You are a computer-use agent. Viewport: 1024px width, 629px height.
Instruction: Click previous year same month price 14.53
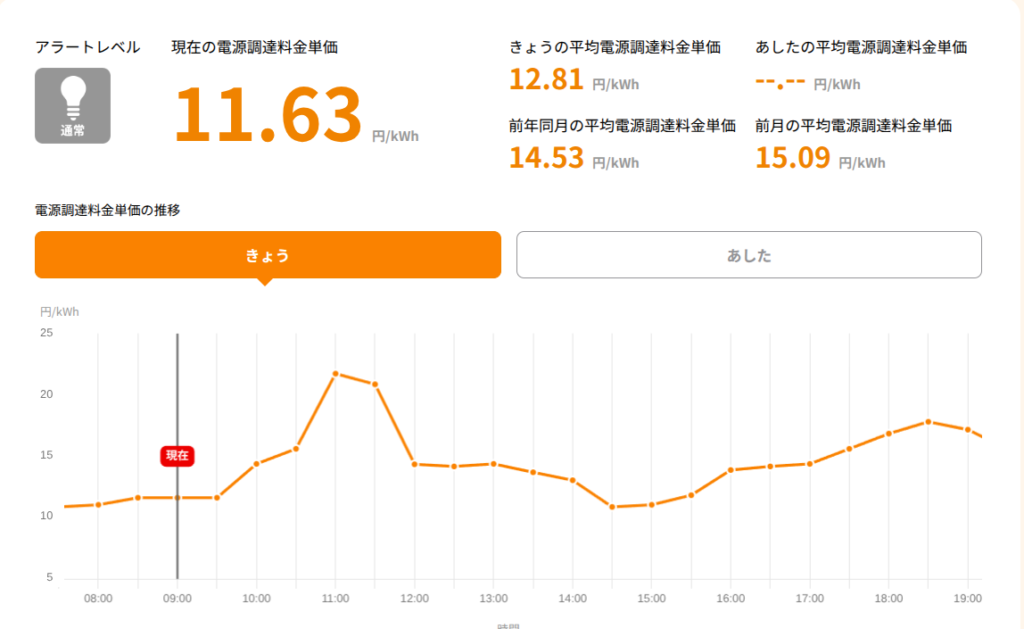pos(546,158)
